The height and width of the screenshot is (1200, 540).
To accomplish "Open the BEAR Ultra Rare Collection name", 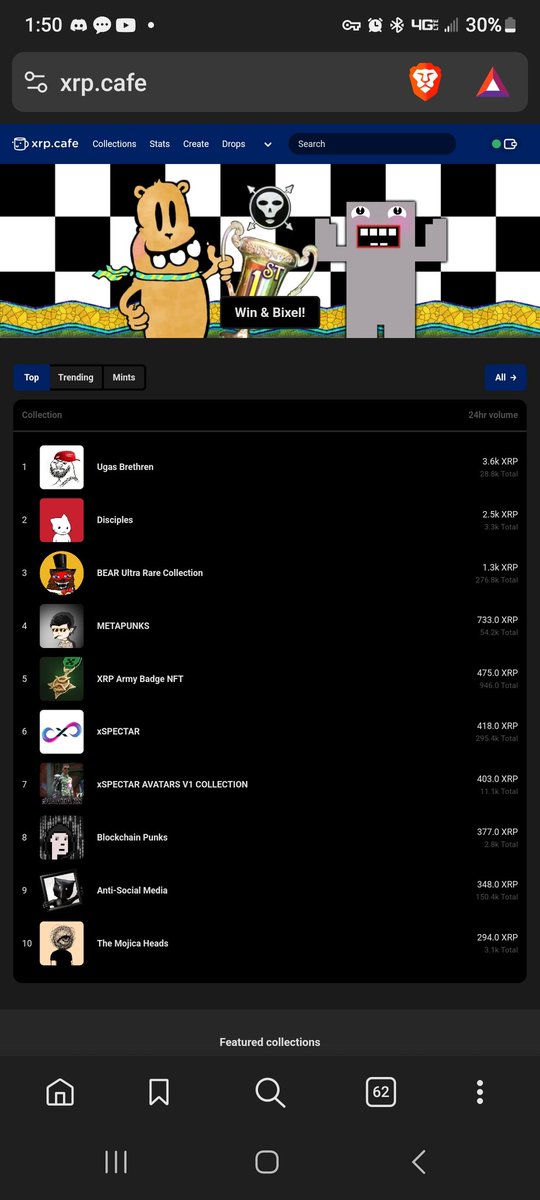I will pyautogui.click(x=150, y=573).
